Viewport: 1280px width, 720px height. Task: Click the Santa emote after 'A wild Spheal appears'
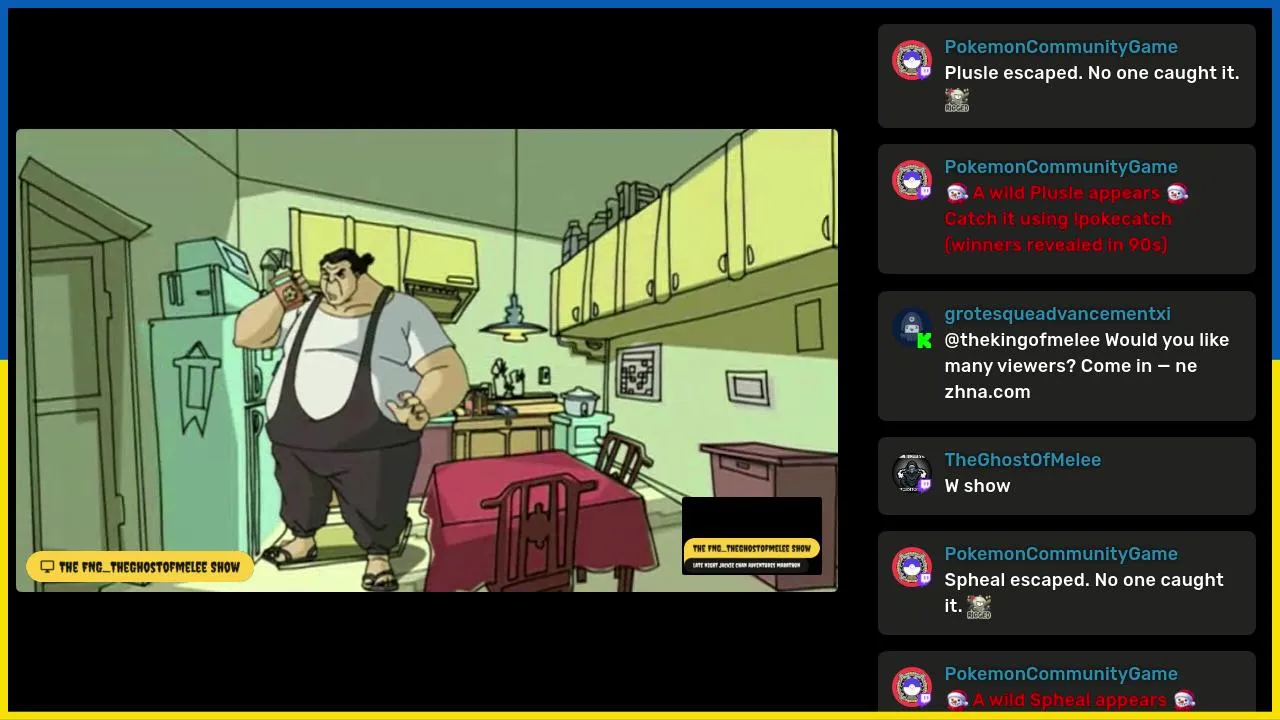1184,700
